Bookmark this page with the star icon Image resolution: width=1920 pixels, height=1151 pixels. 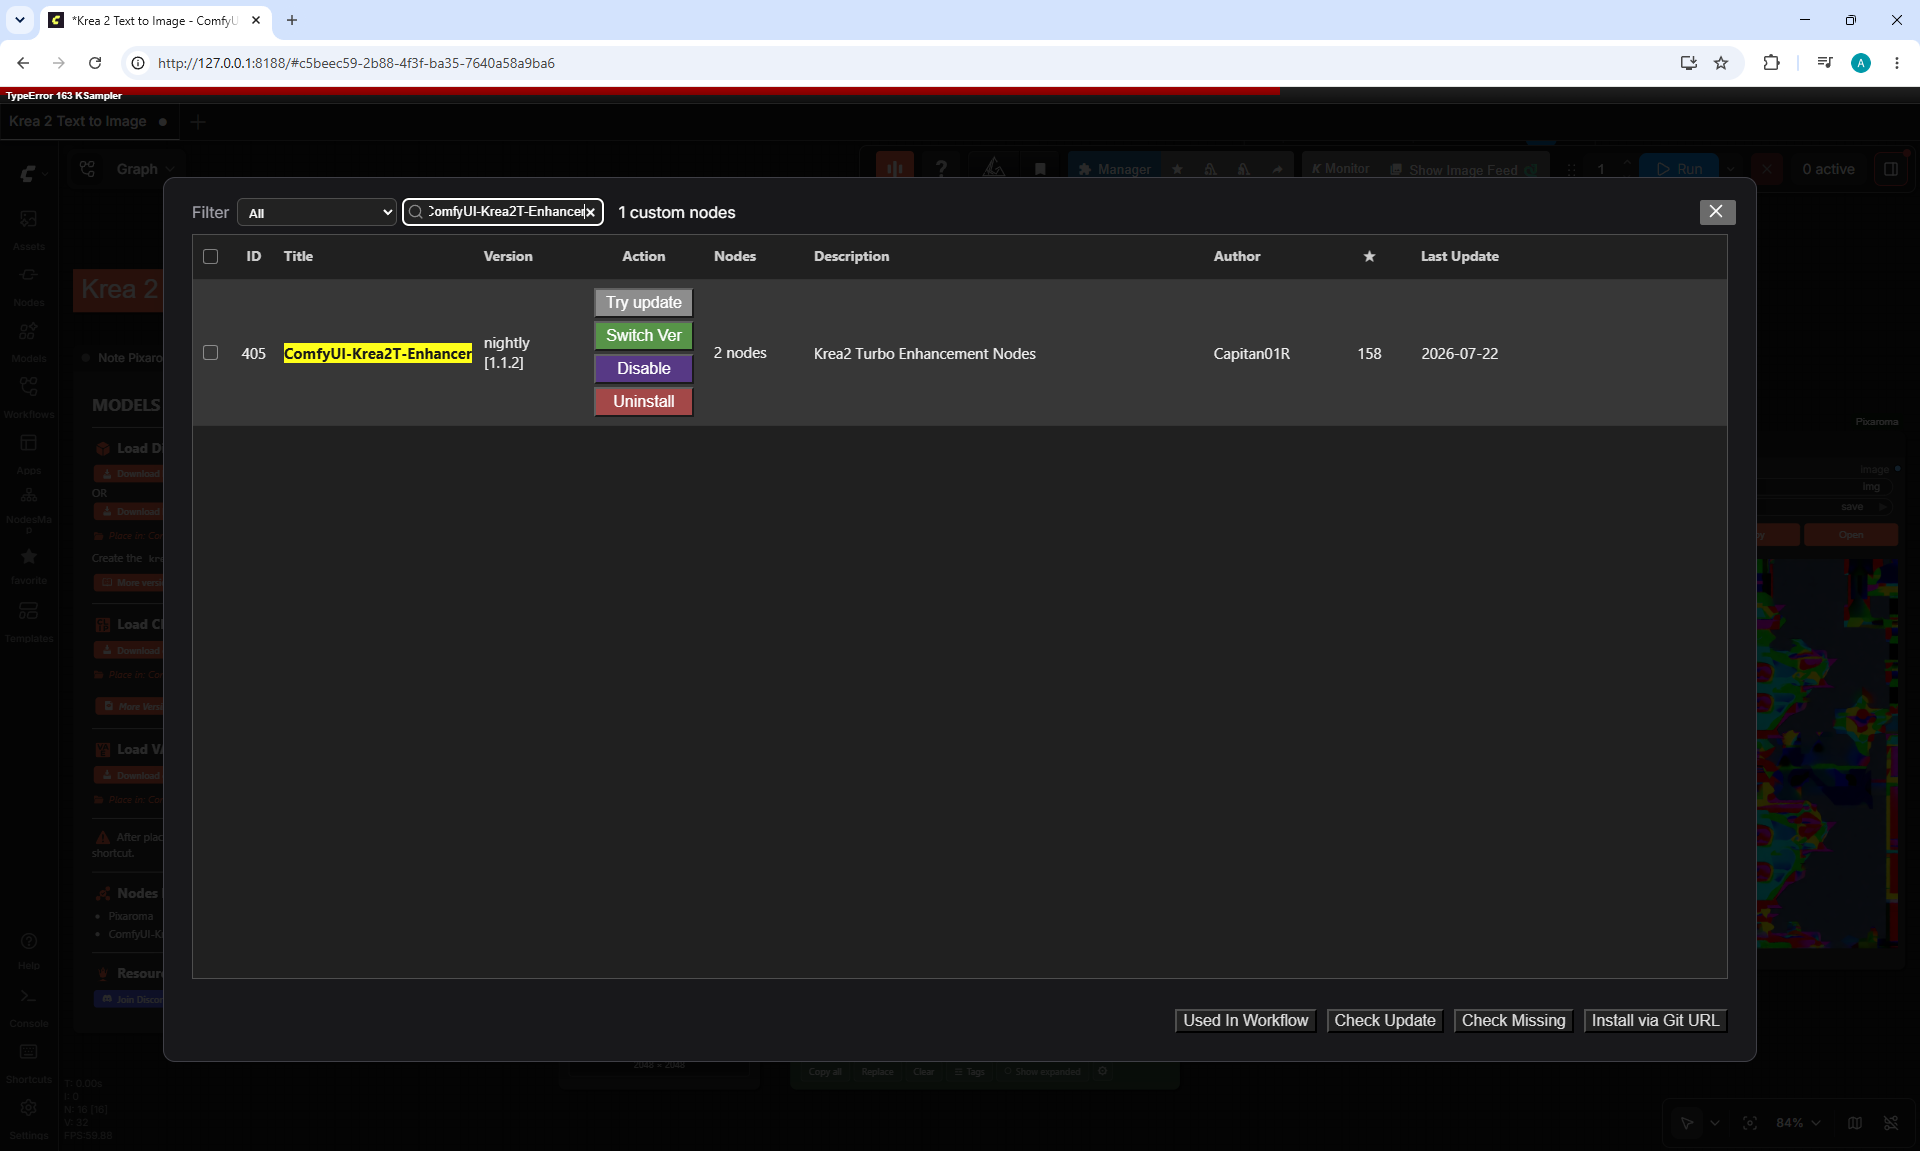point(1721,63)
